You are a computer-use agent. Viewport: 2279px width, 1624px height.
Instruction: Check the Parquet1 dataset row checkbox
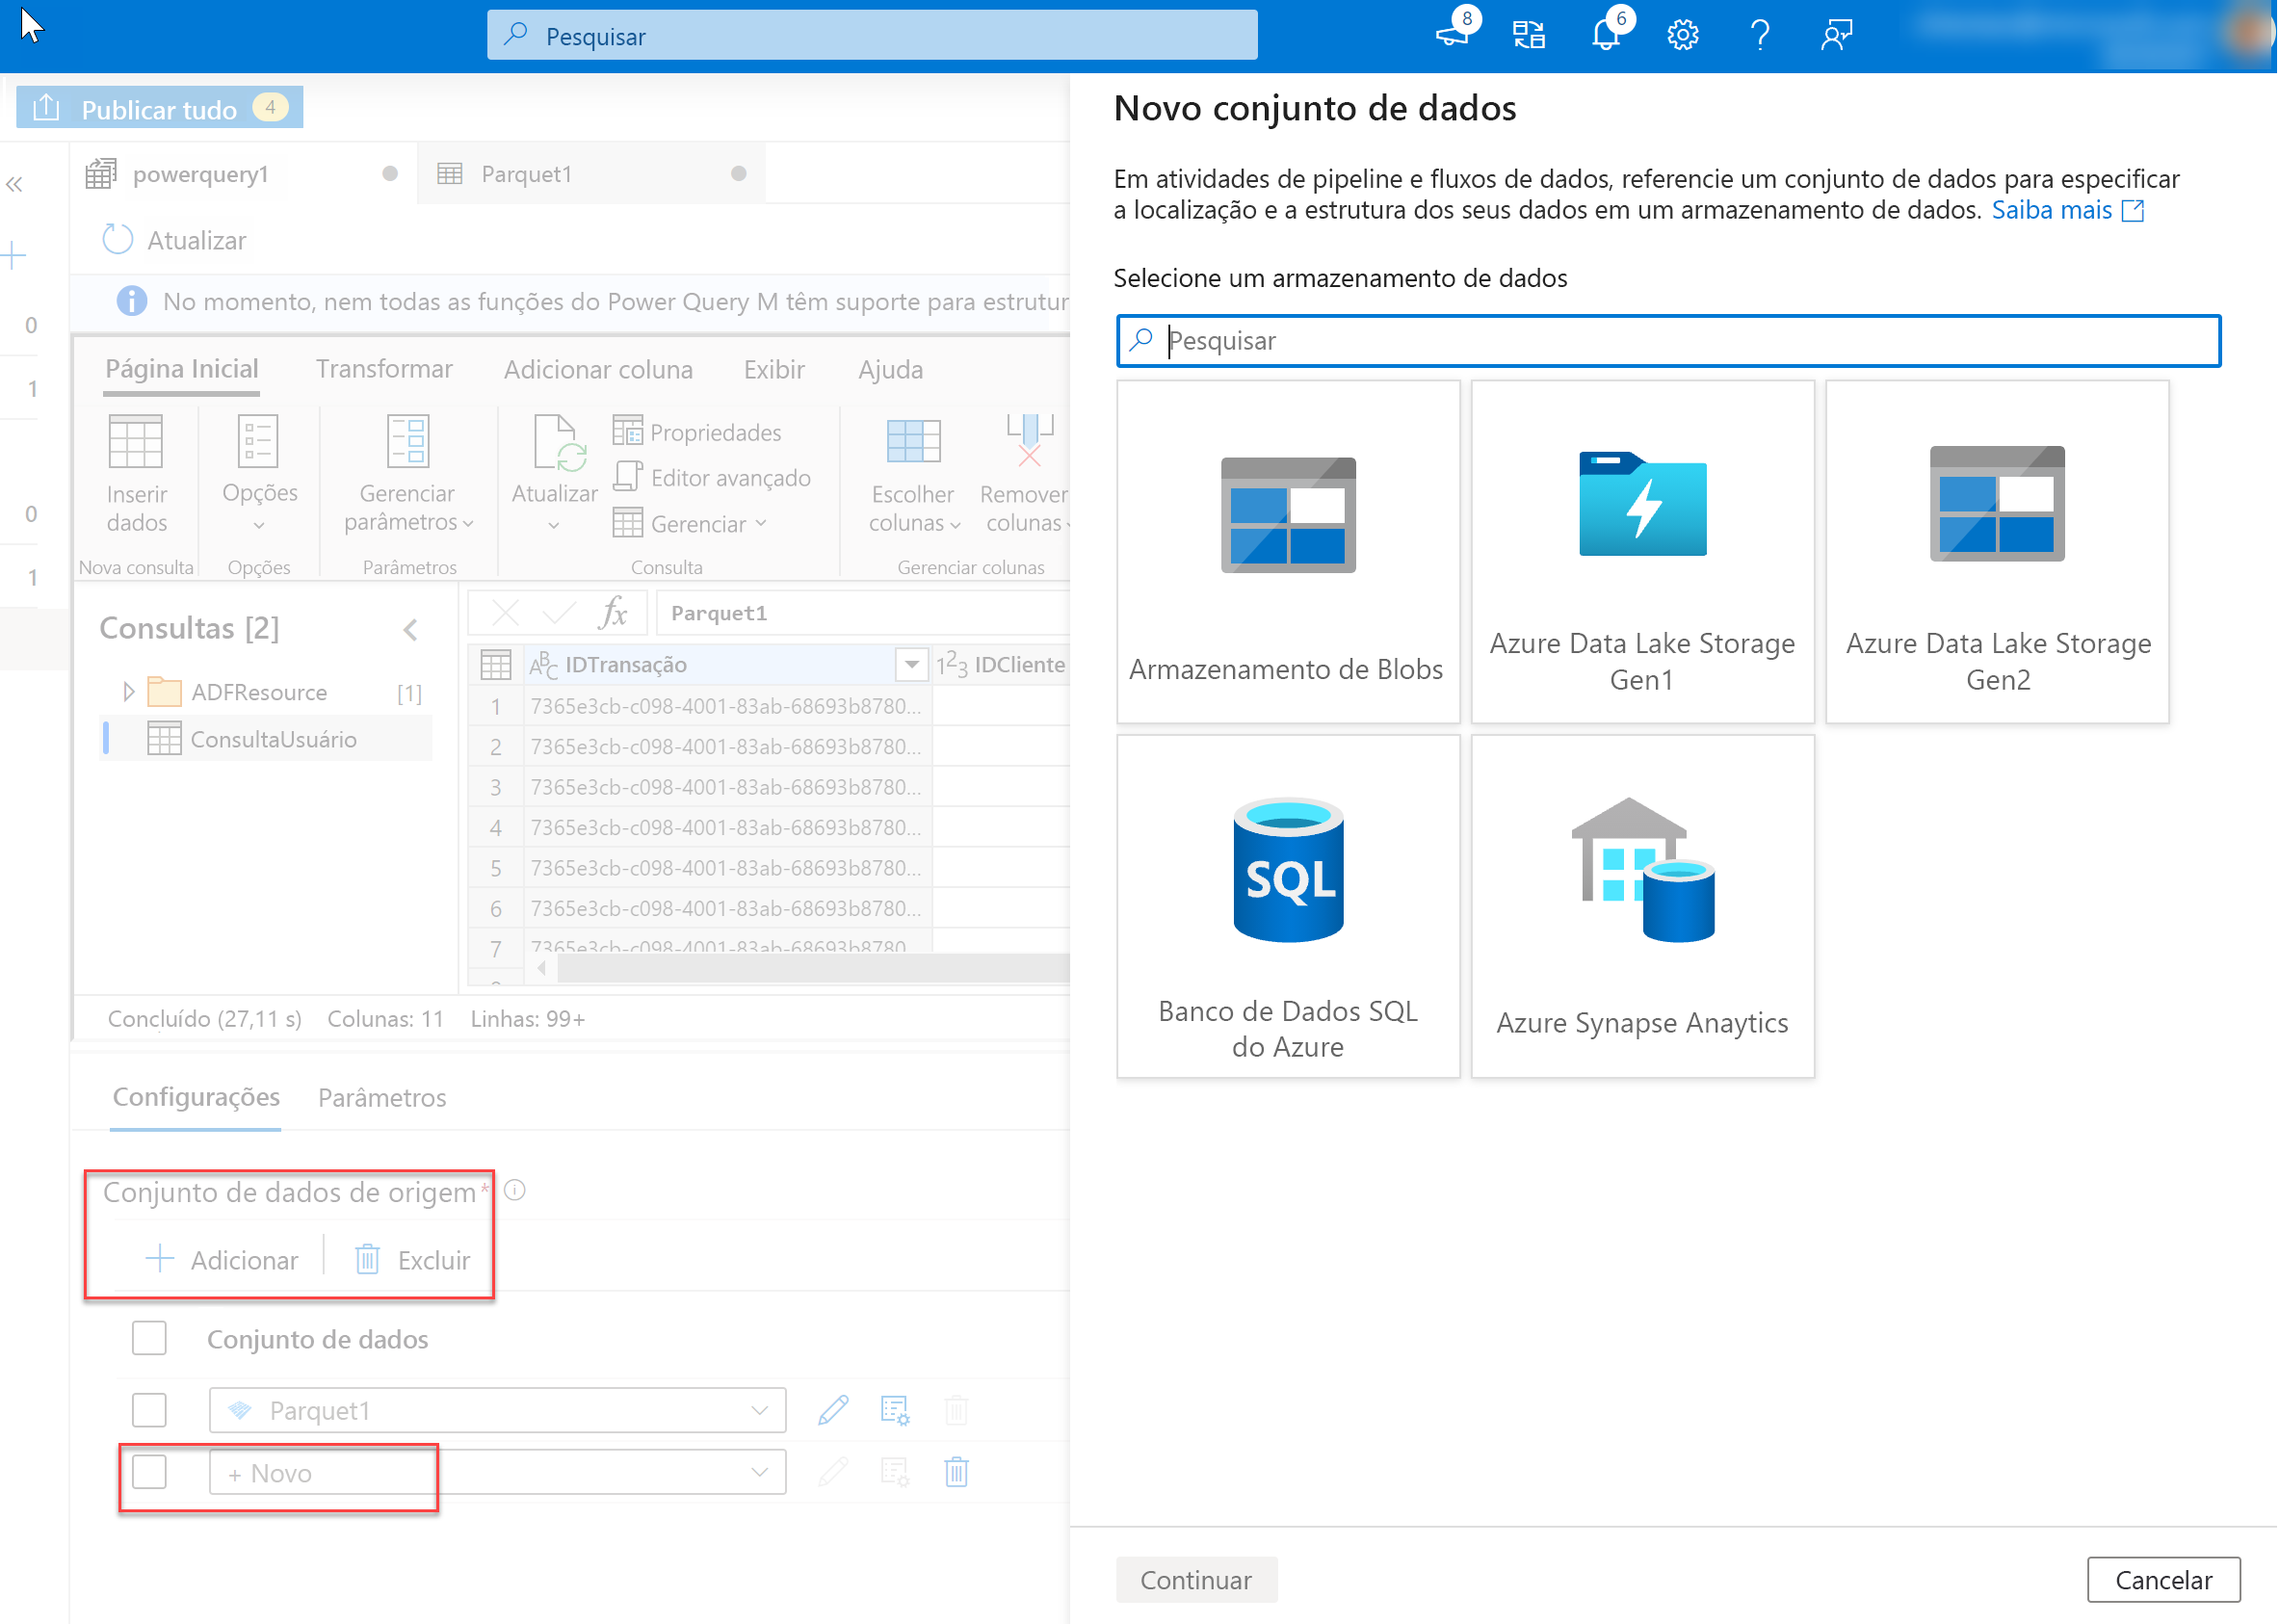(149, 1410)
